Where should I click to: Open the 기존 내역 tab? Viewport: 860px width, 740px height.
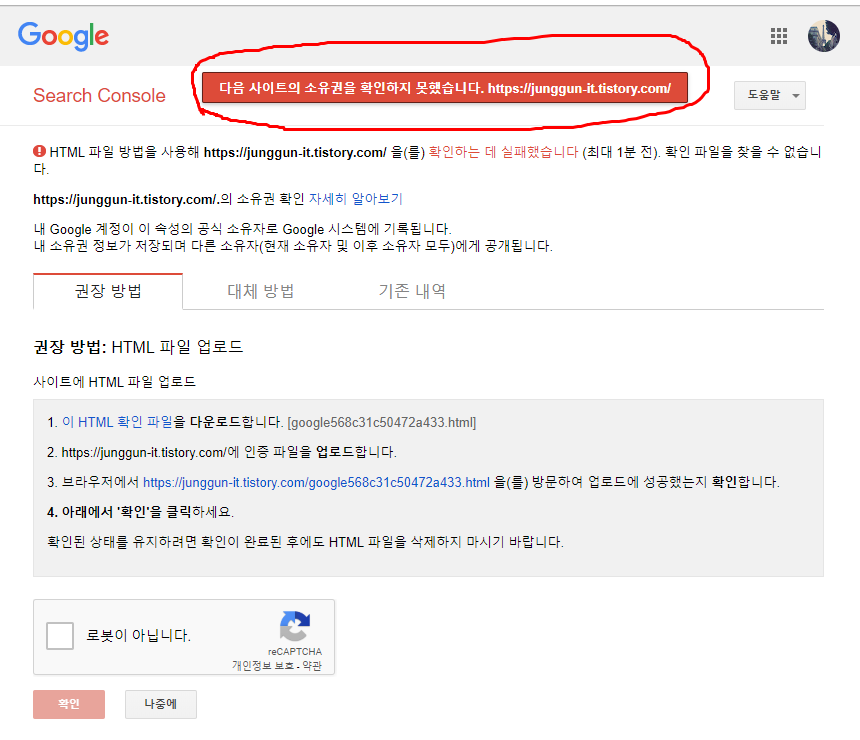(412, 291)
